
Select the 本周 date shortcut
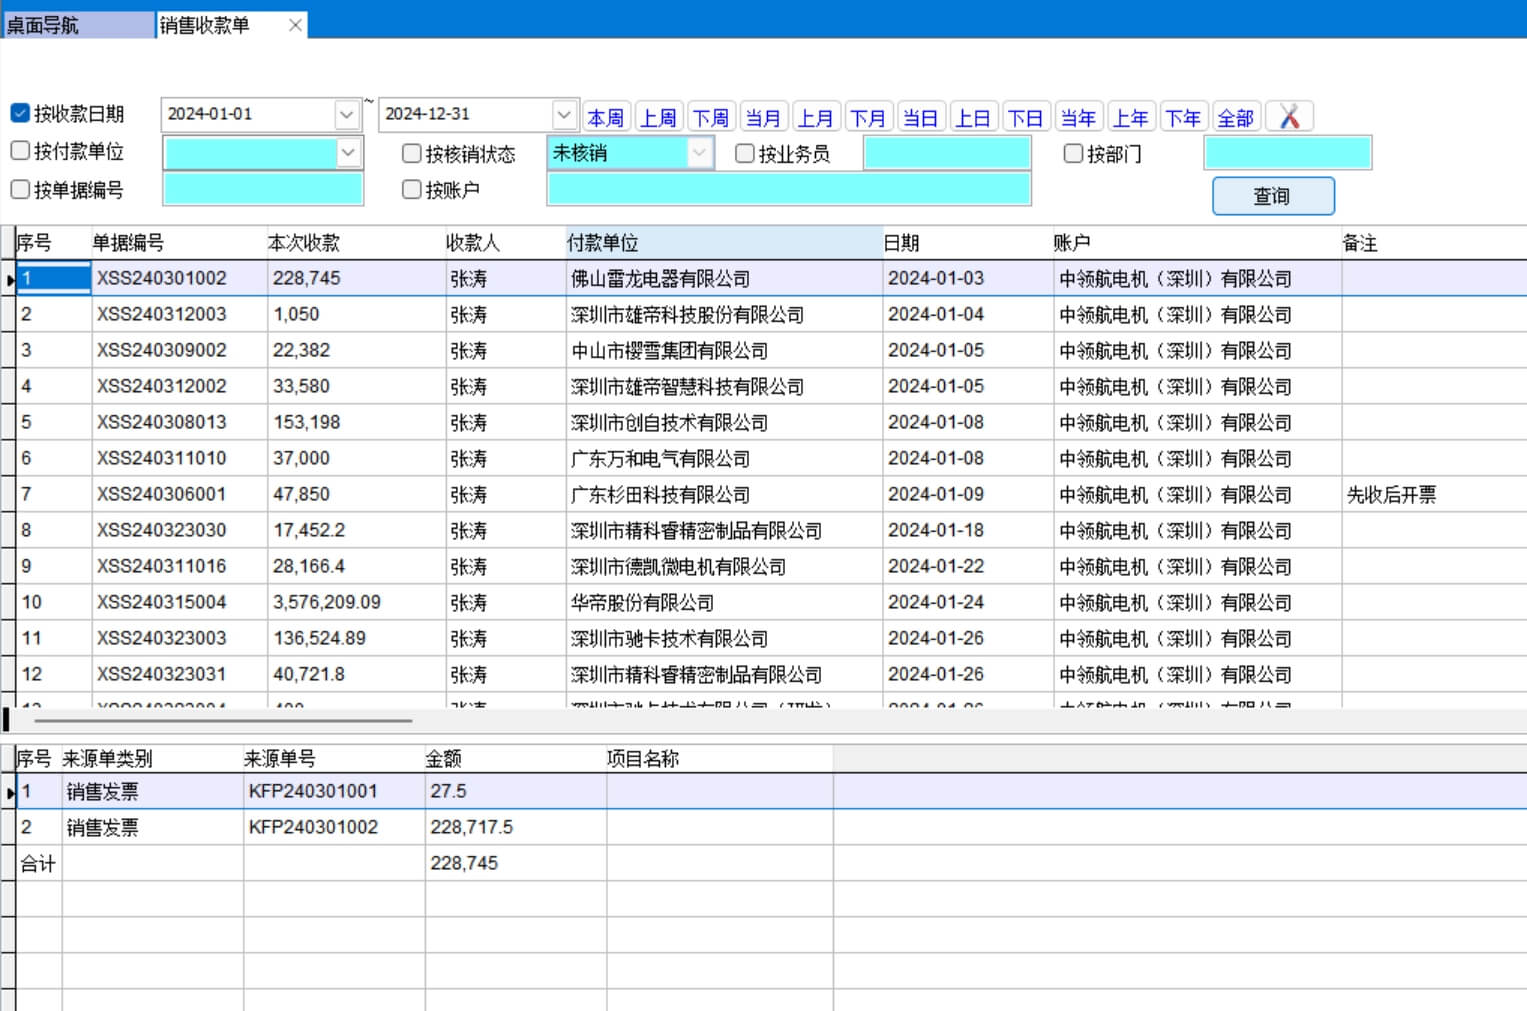pos(605,118)
